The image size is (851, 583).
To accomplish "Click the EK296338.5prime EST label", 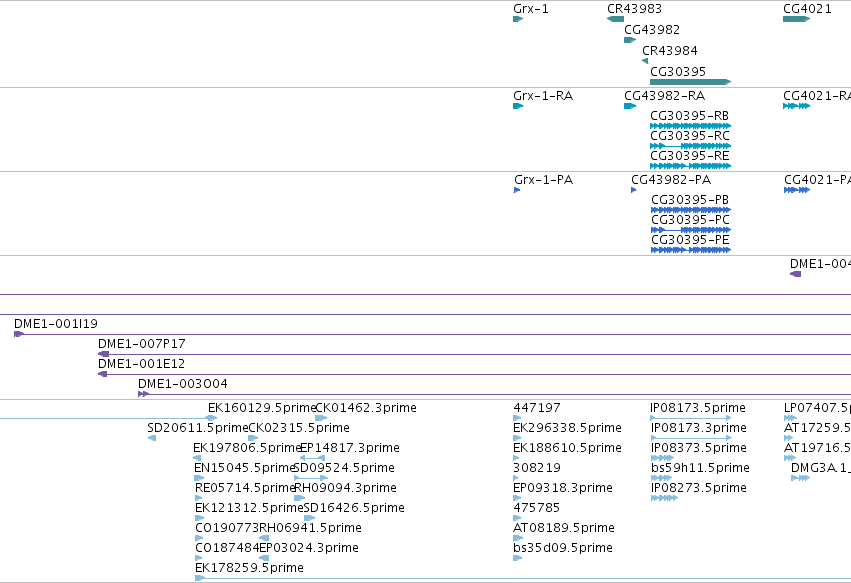I will point(567,428).
